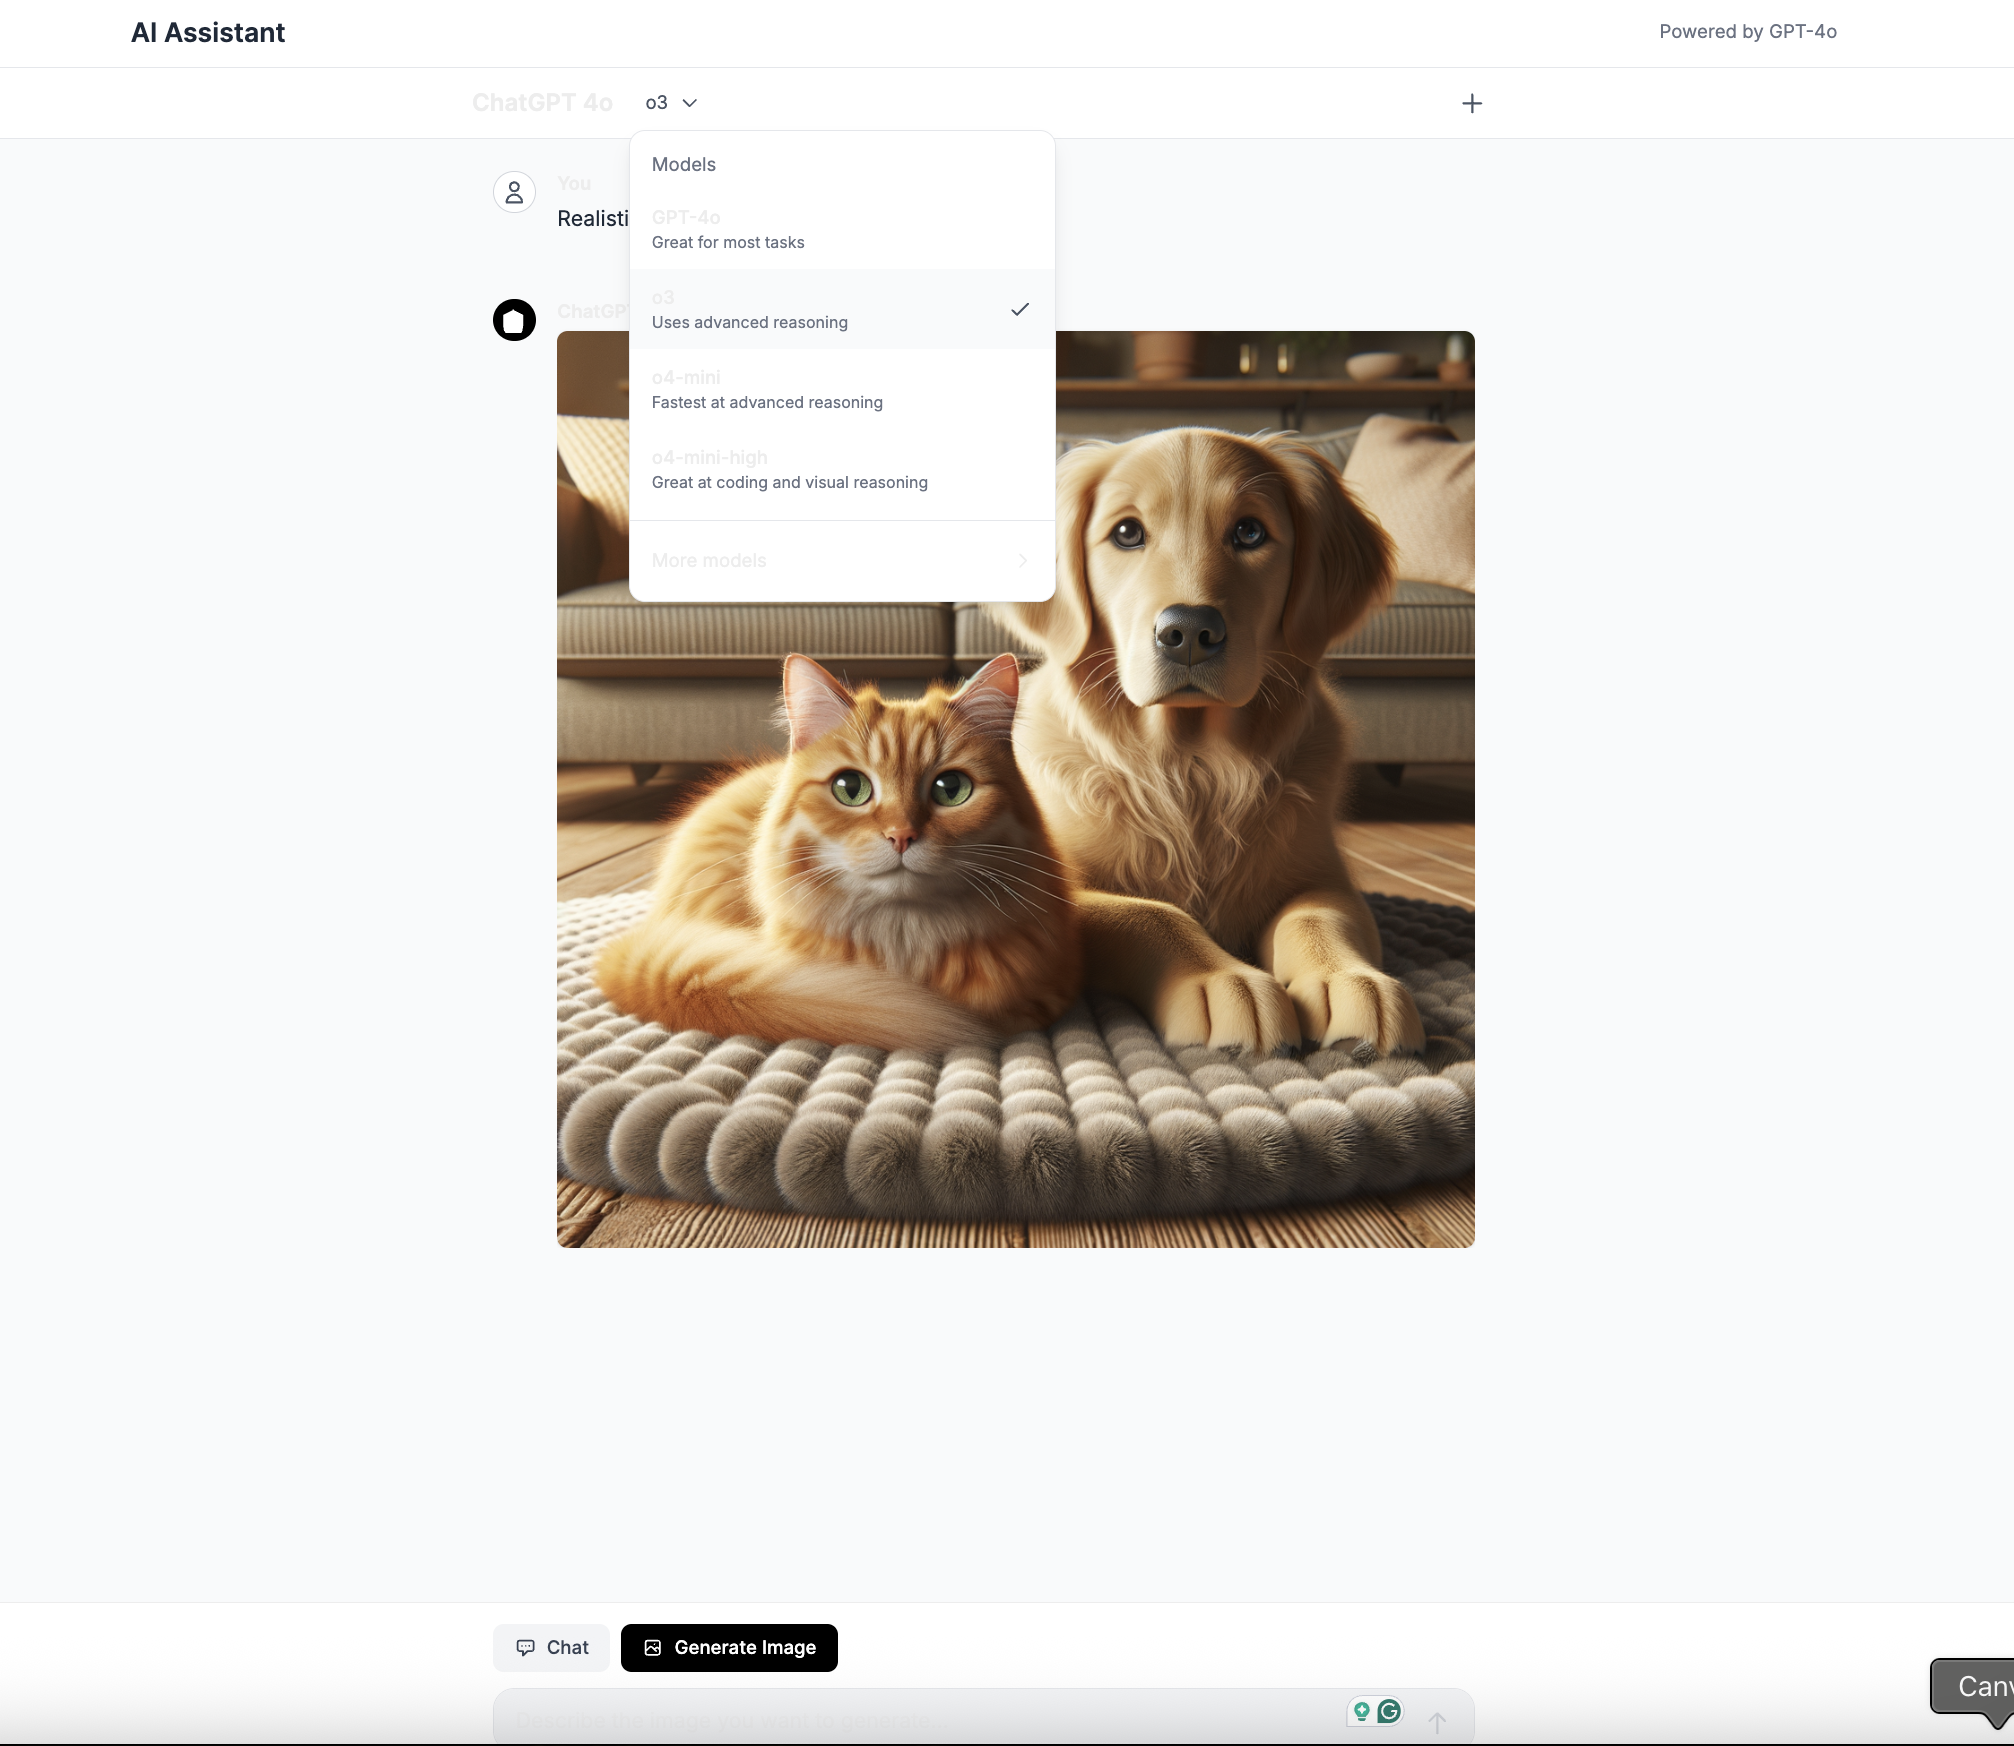Click the user profile avatar icon
Viewport: 2014px width, 1746px height.
coord(513,192)
